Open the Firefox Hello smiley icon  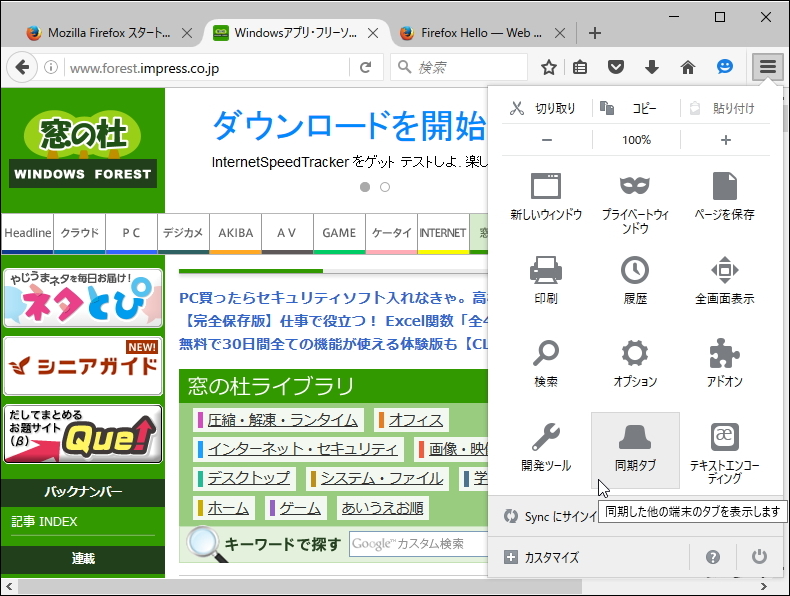tap(725, 67)
